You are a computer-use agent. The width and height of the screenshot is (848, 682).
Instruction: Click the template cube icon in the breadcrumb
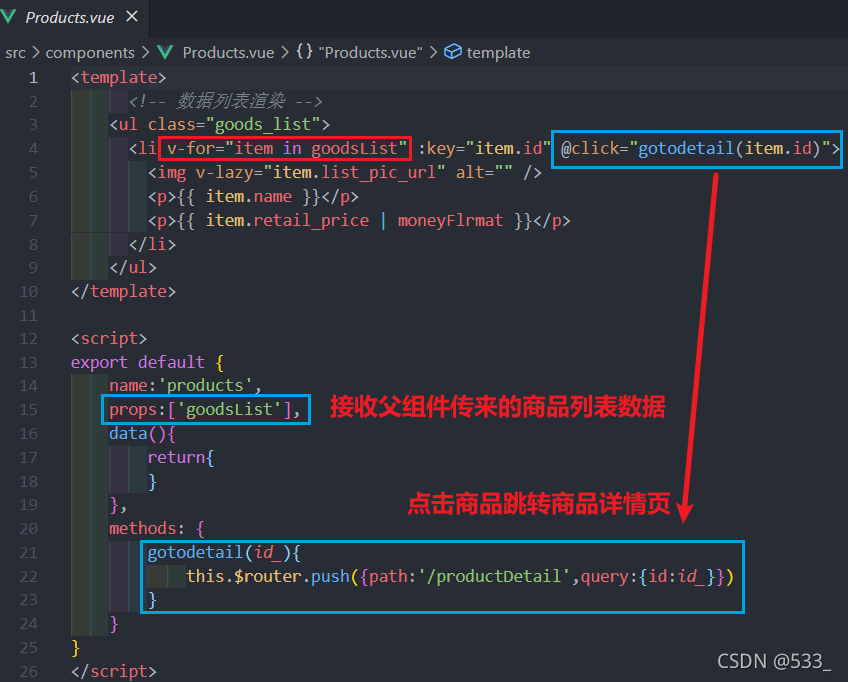(x=453, y=52)
